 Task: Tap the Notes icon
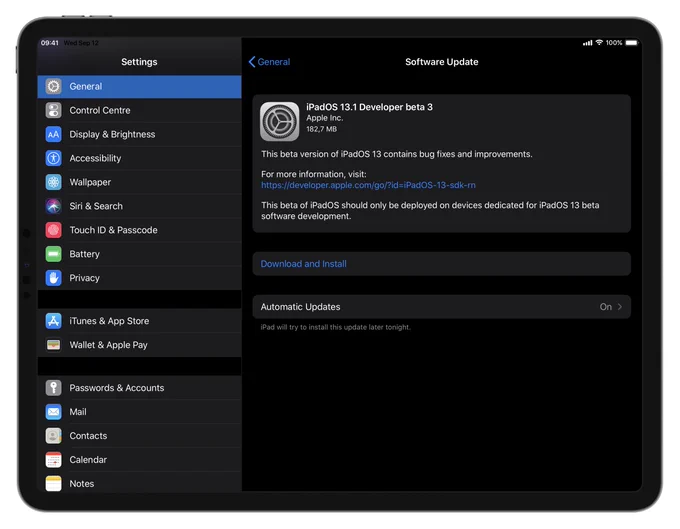pyautogui.click(x=53, y=483)
